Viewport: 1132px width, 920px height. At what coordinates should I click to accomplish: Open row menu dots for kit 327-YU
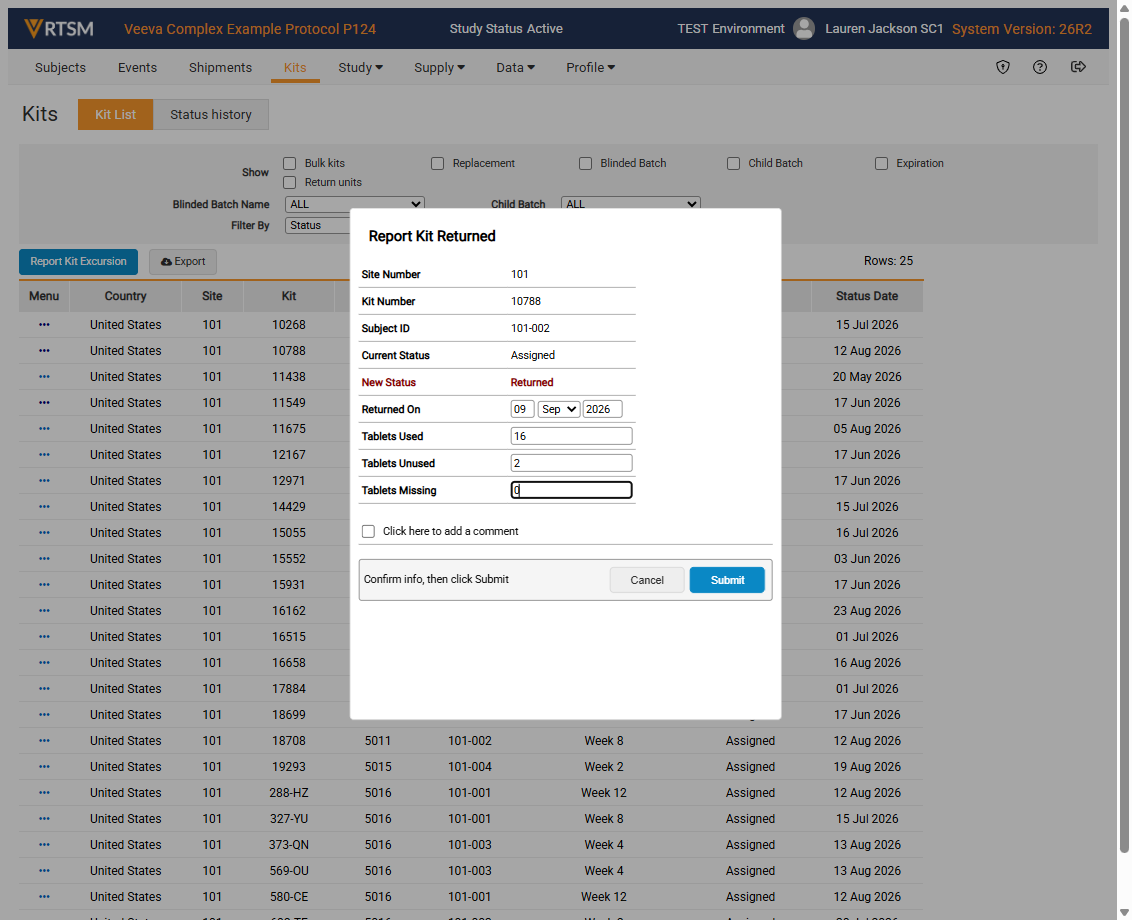tap(44, 819)
